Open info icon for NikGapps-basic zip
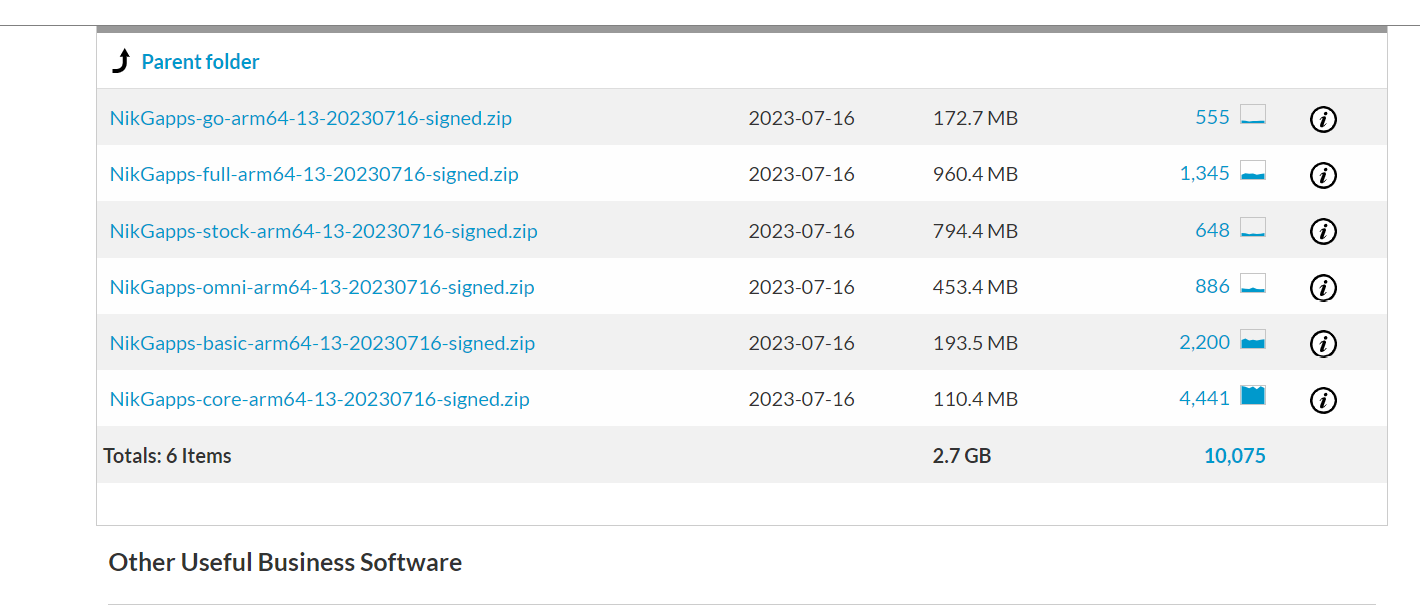Screen dimensions: 1420x610 (1323, 344)
